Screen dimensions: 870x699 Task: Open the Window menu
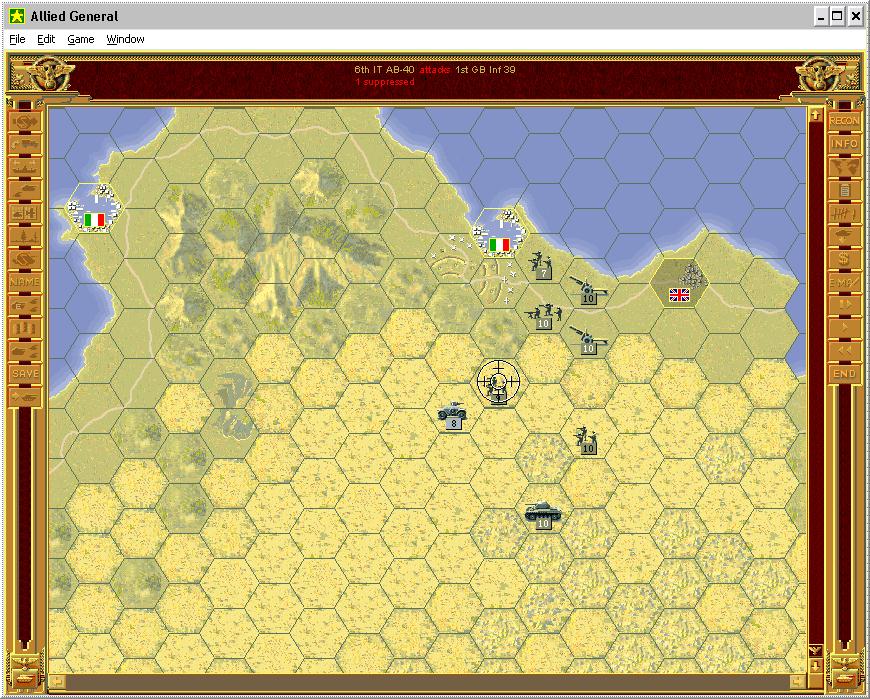pyautogui.click(x=125, y=39)
